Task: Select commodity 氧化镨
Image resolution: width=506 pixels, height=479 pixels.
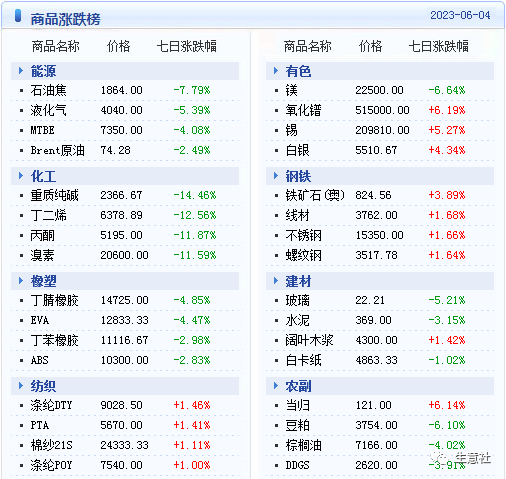Action: pos(303,110)
